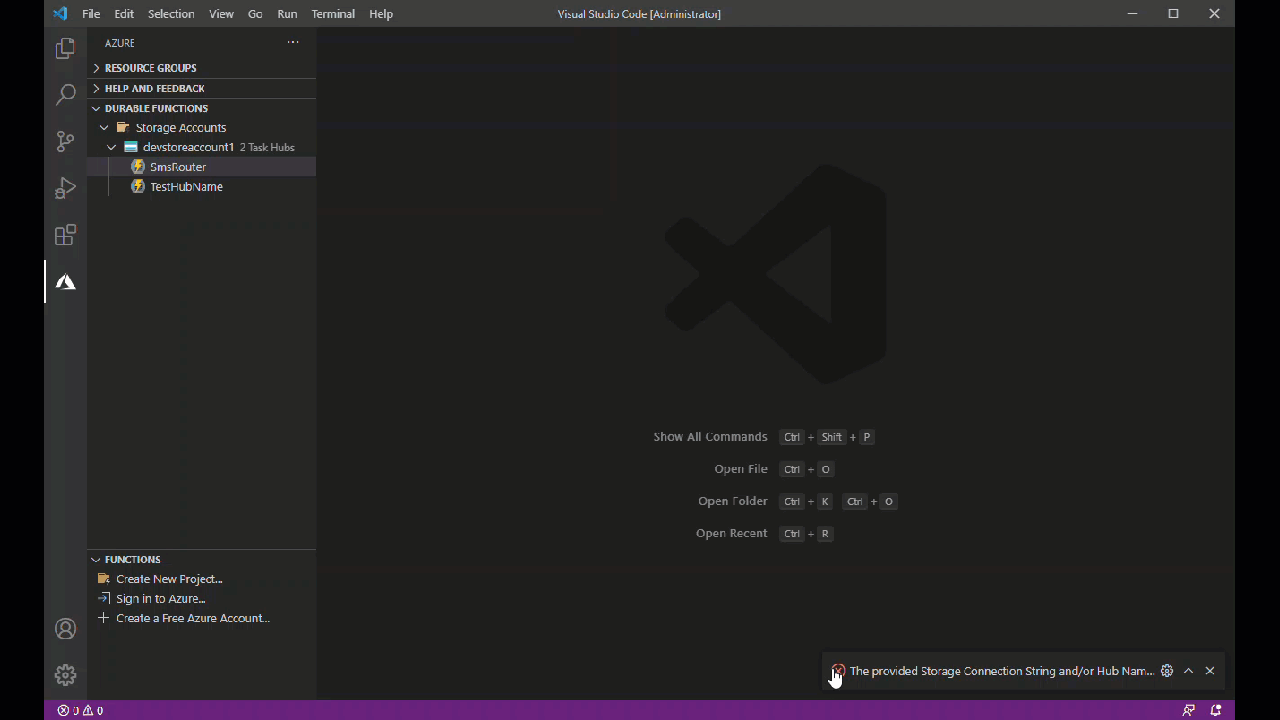Click the '2 Task Hubs' label
Viewport: 1280px width, 720px height.
tap(267, 147)
